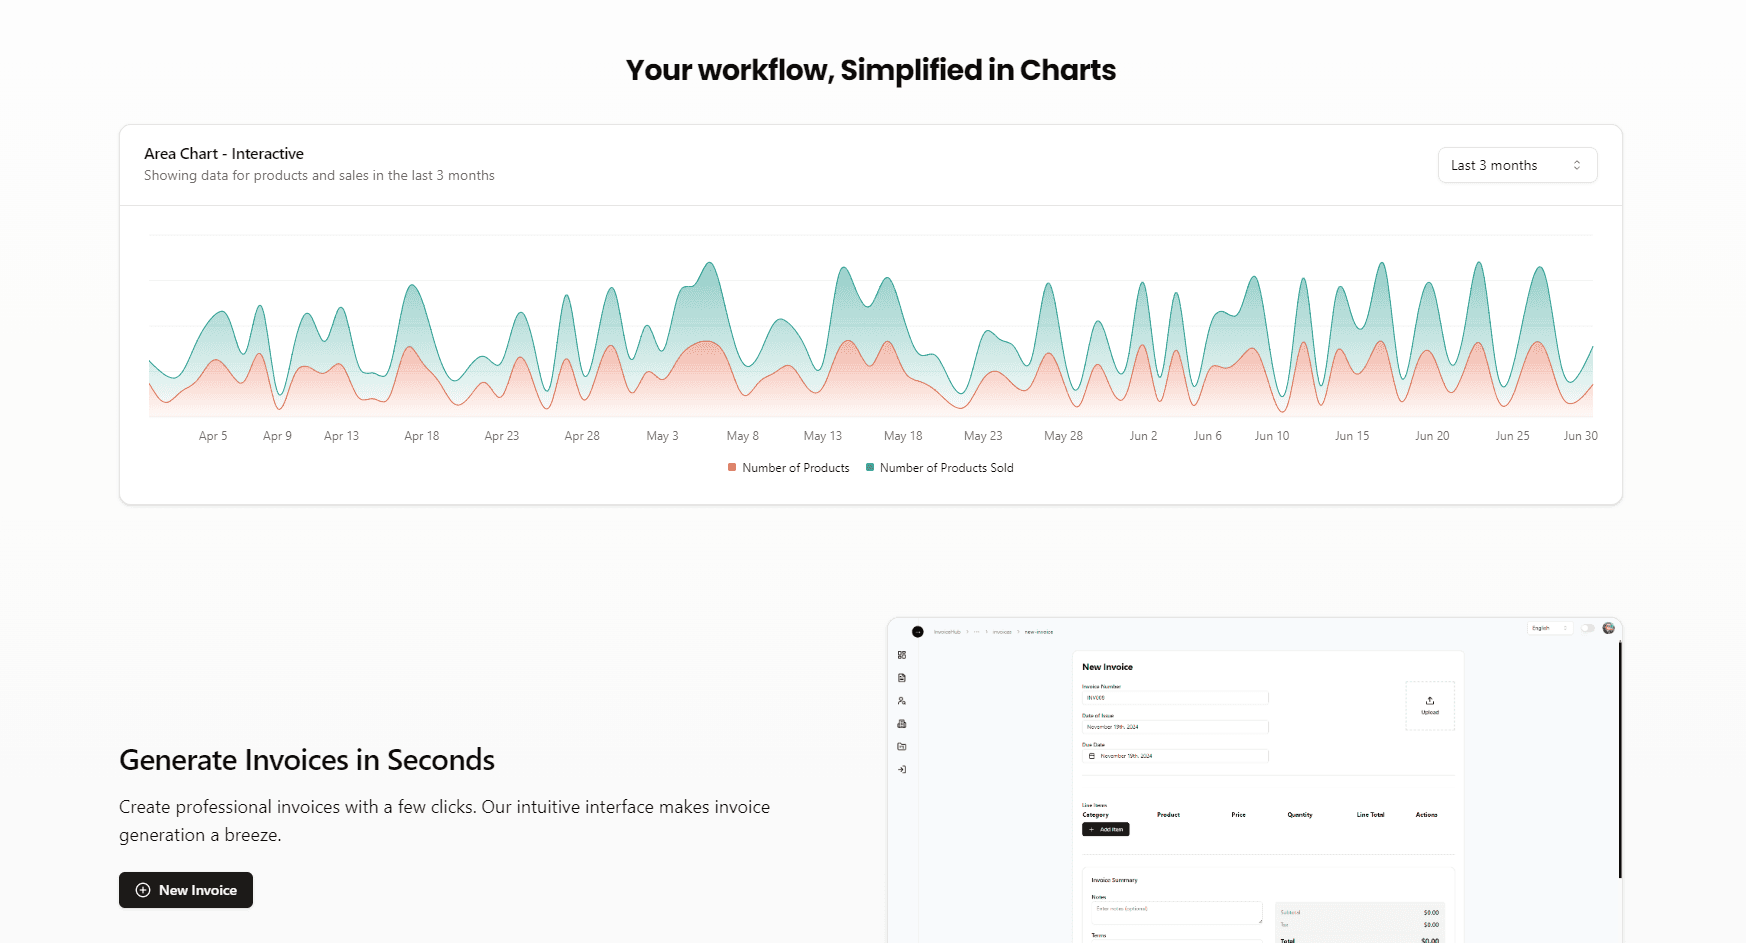Click the 'new-invoice' breadcrumb in preview
This screenshot has width=1746, height=943.
1039,632
